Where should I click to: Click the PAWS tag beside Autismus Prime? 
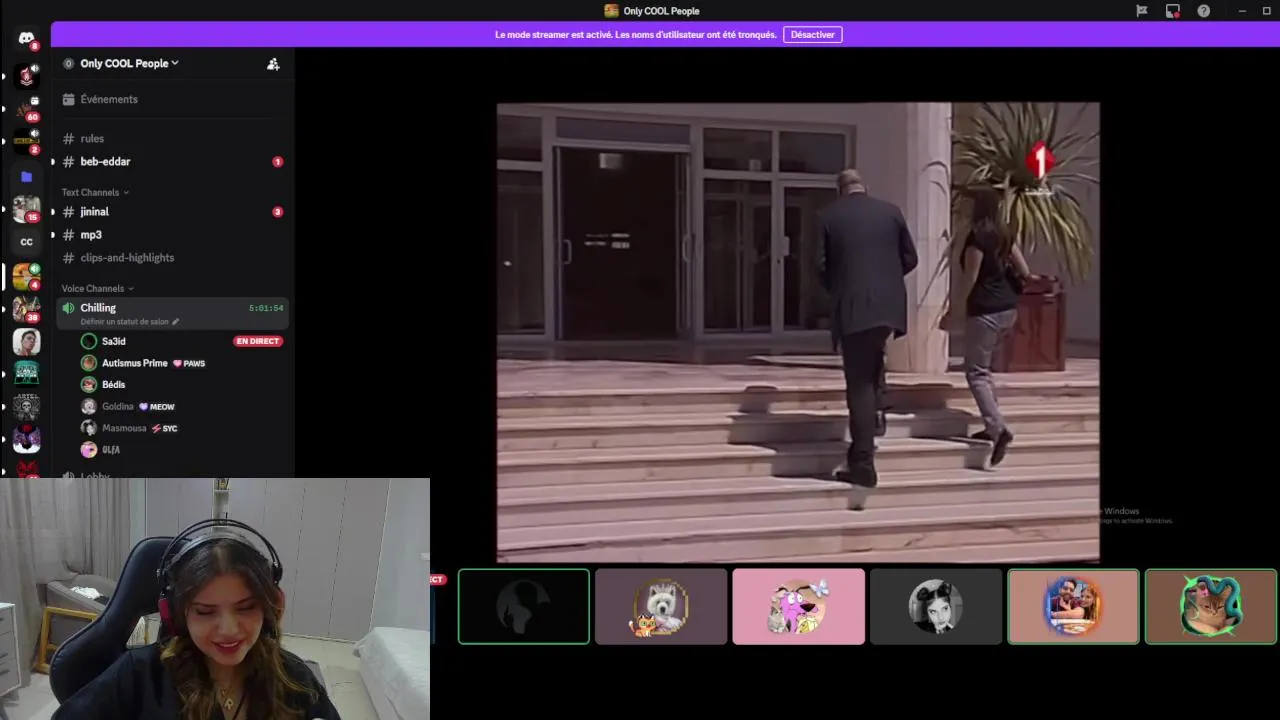(x=189, y=364)
